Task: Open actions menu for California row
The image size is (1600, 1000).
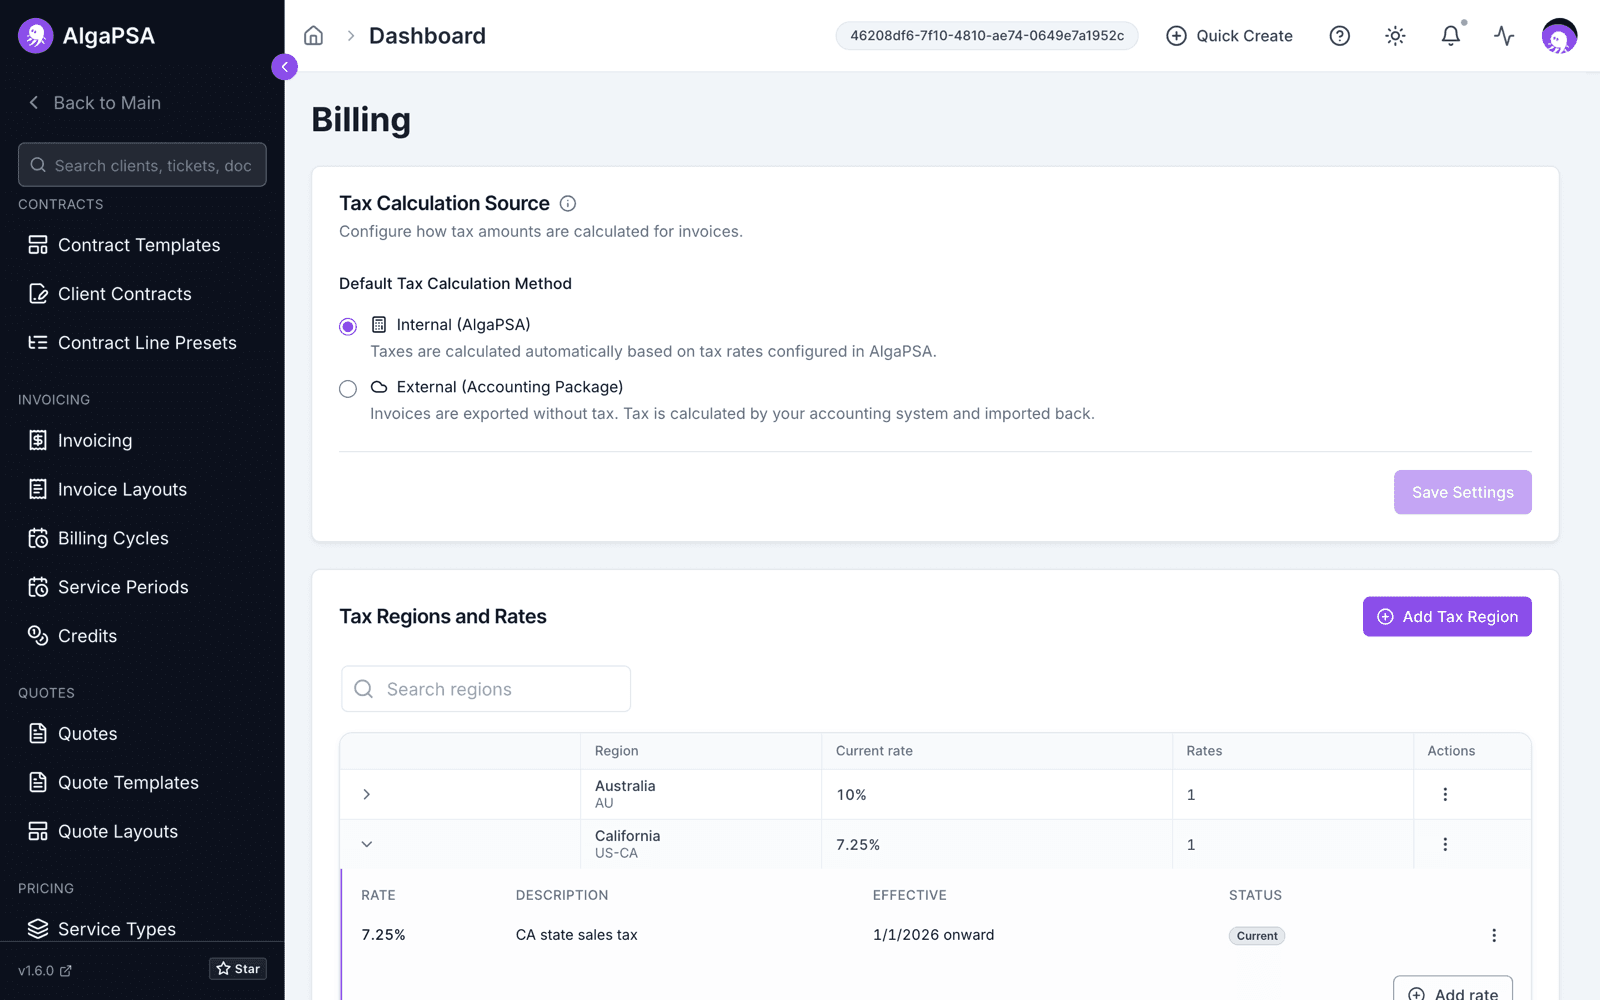Action: [1445, 844]
